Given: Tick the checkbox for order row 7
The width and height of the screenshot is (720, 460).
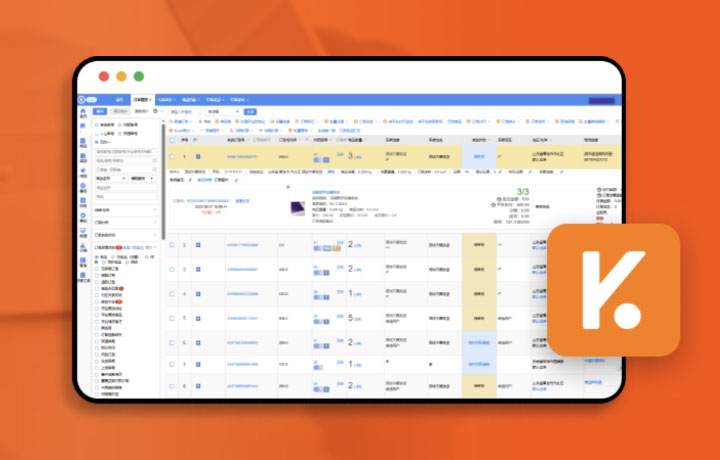Looking at the screenshot, I should point(172,365).
